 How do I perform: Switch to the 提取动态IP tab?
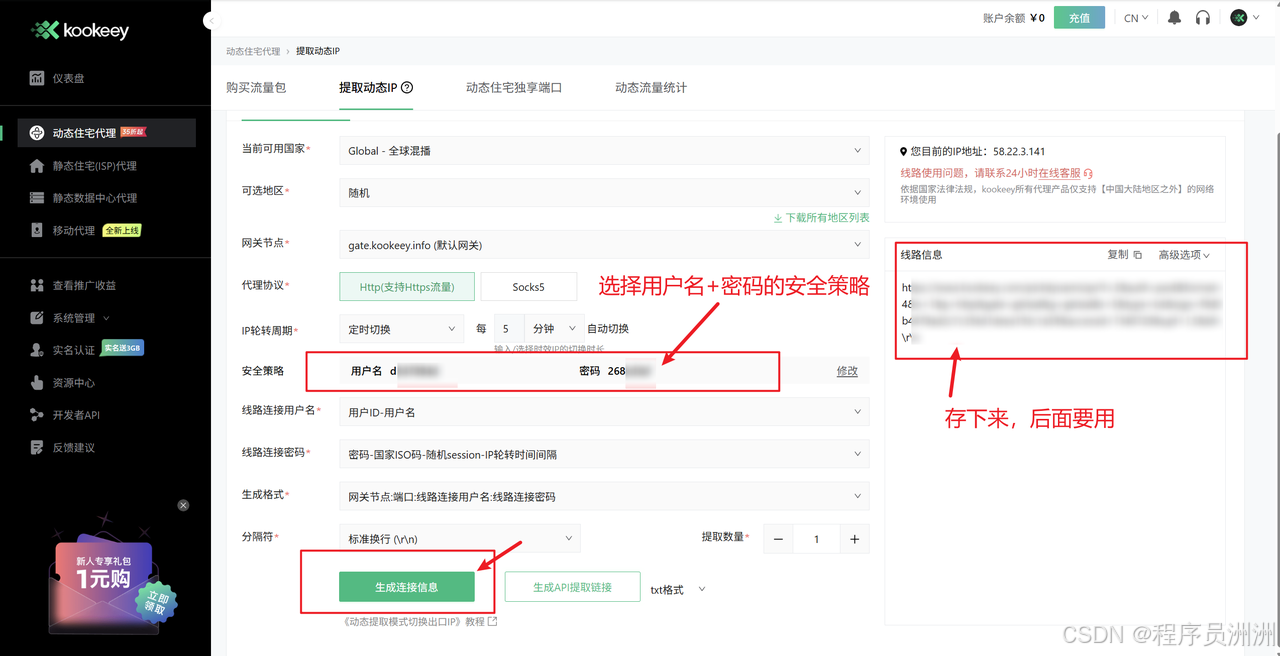point(368,88)
